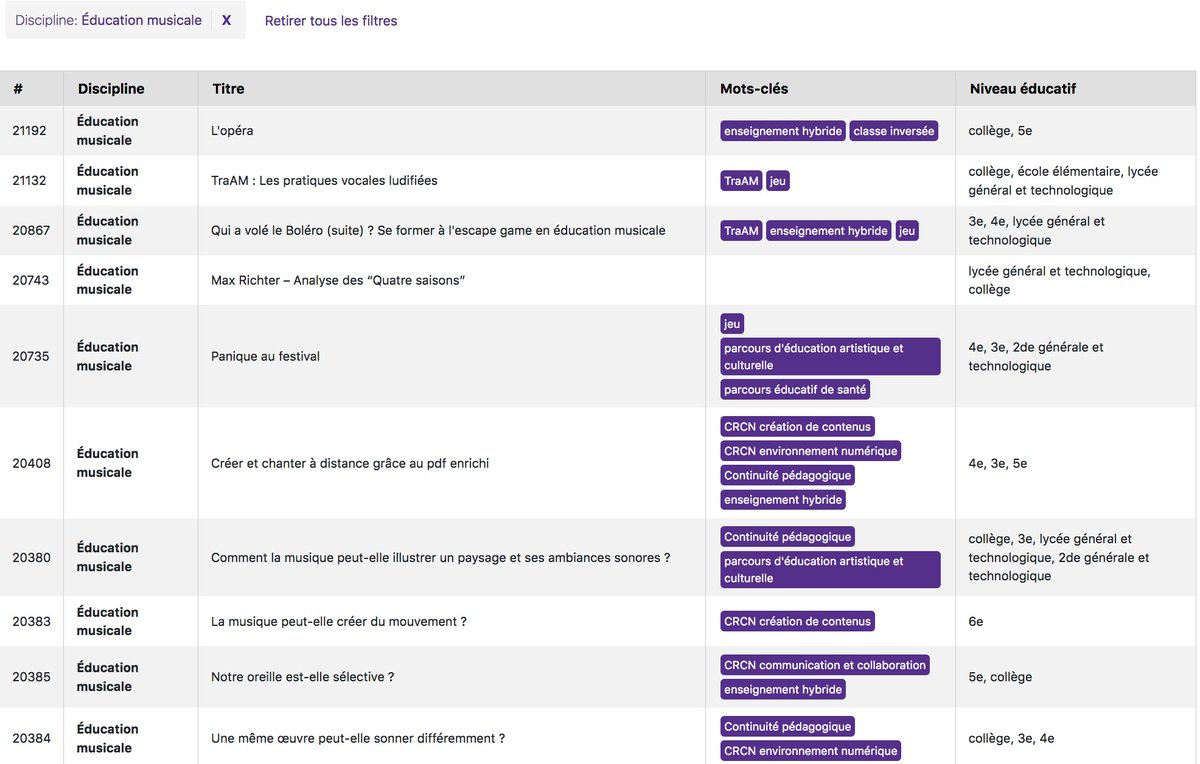Click the 'Retirer tous les filtres' link
1200x764 pixels.
coord(330,20)
